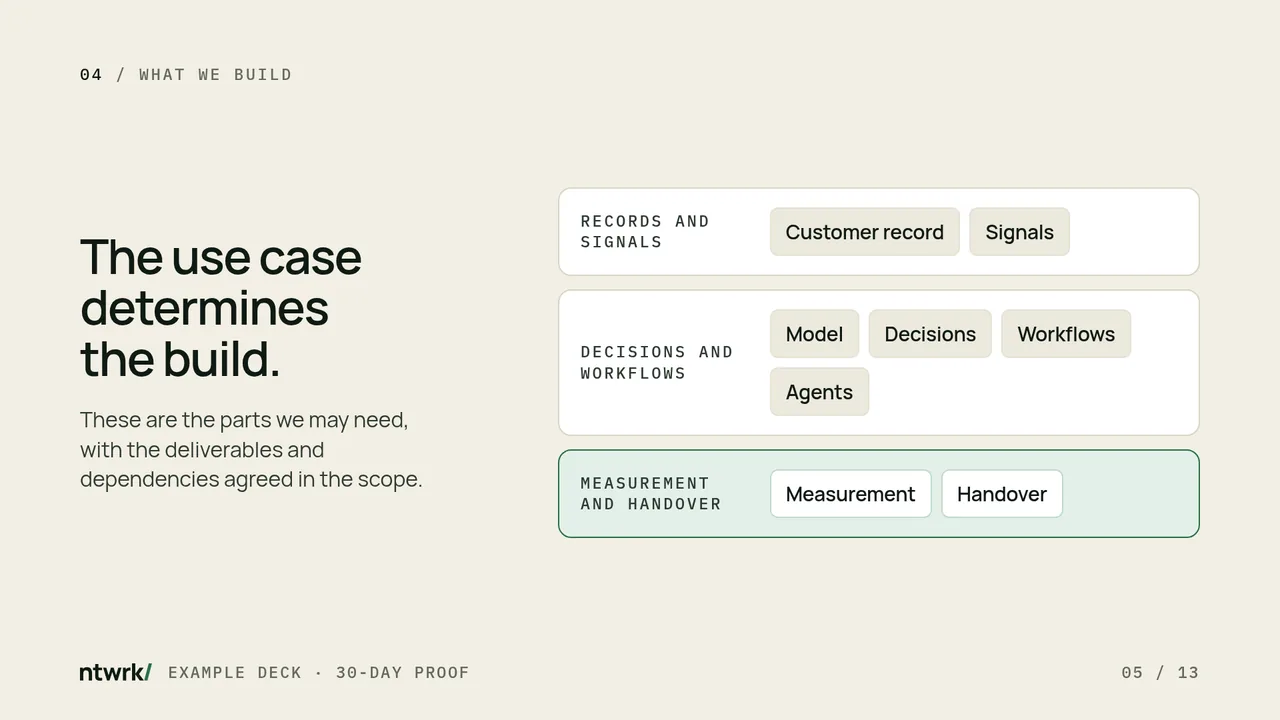This screenshot has height=720, width=1280.
Task: Click the ntwrk/ logo
Action: click(x=116, y=672)
